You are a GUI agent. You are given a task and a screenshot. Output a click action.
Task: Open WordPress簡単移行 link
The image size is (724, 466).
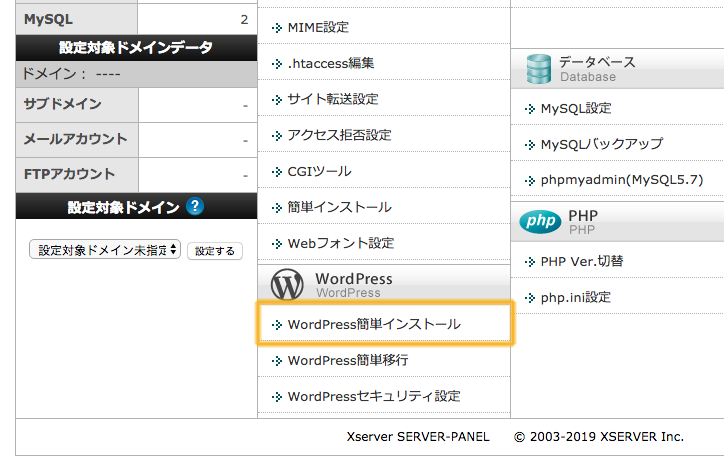[x=348, y=361]
